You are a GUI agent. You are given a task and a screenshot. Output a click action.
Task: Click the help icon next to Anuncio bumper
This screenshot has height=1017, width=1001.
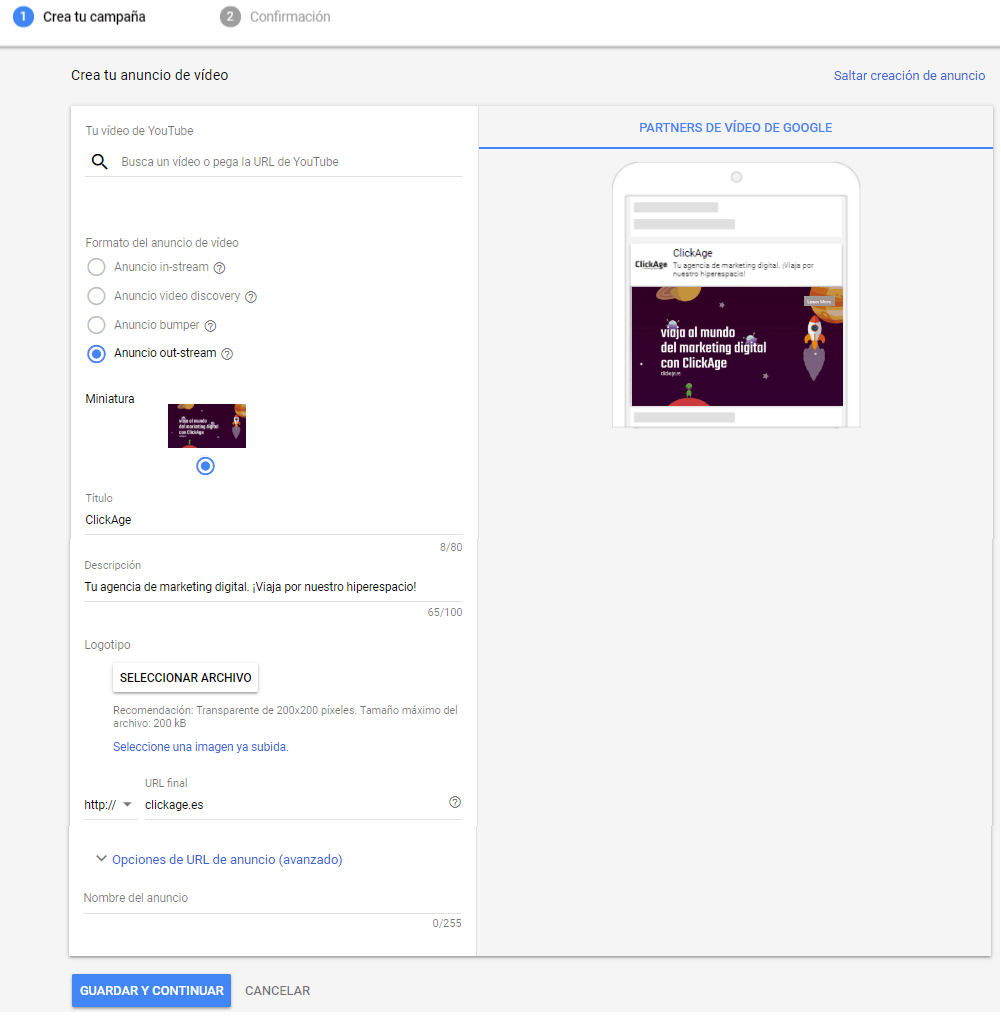[210, 325]
